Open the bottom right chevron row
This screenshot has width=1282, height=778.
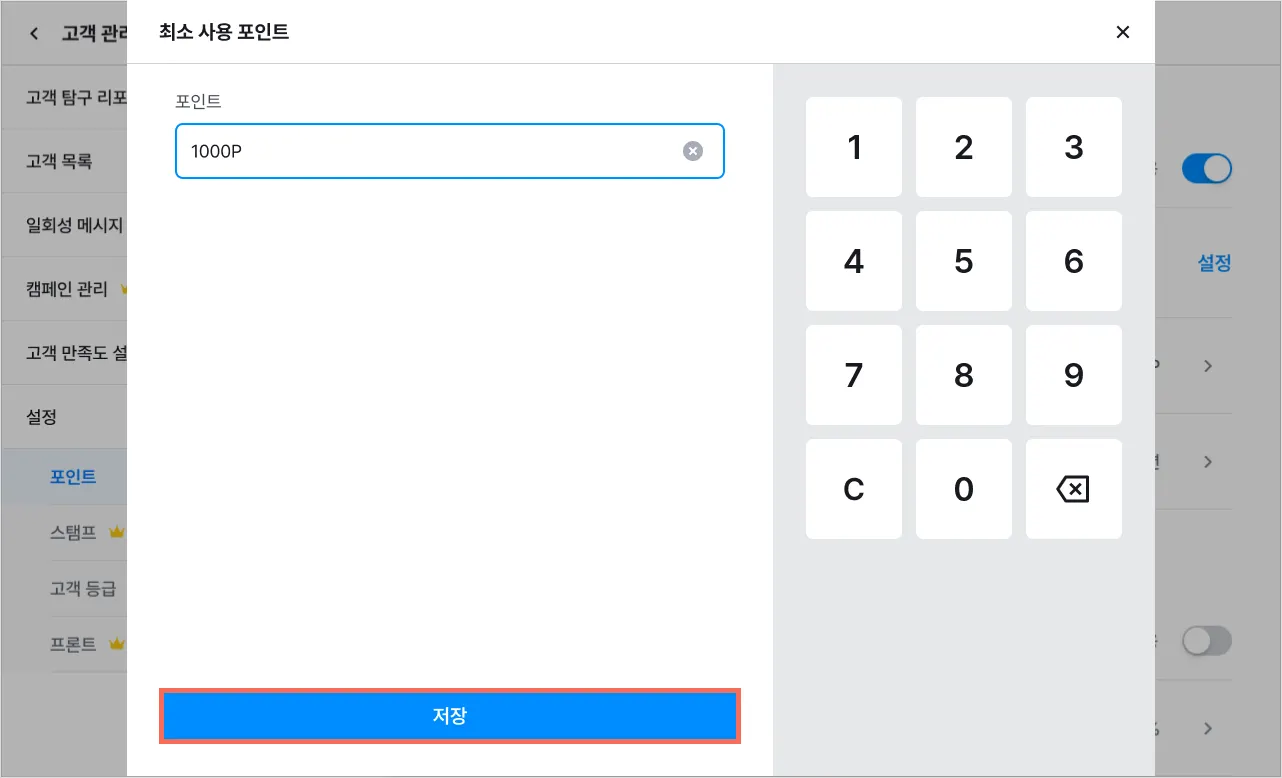(1208, 728)
